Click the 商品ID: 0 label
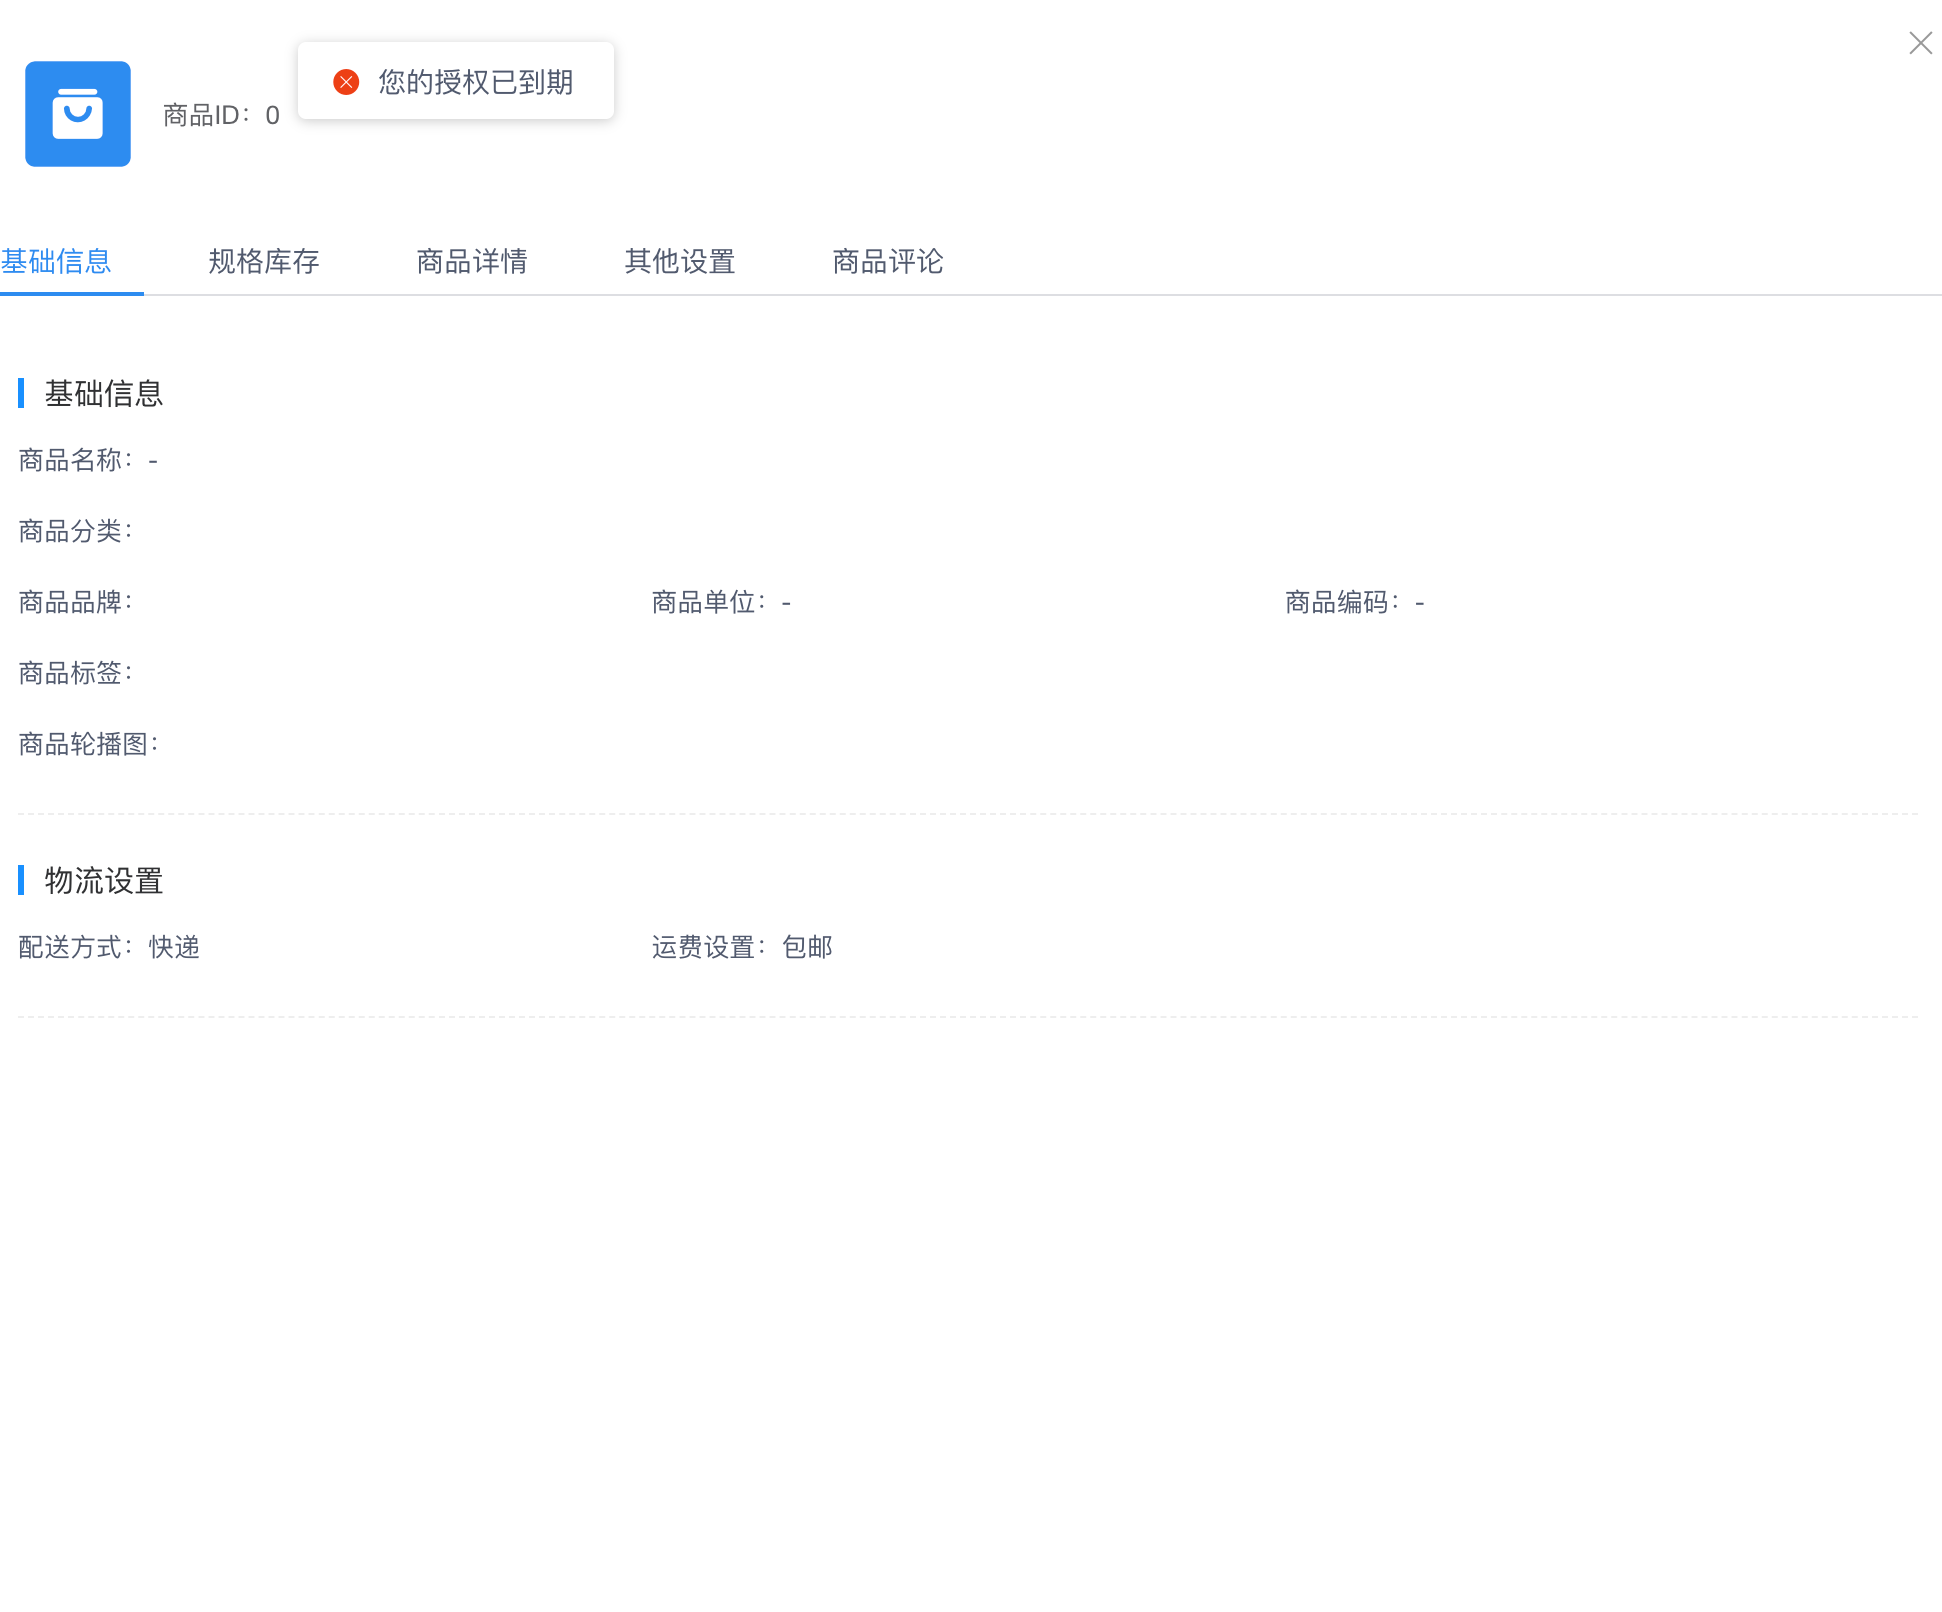The image size is (1942, 1612). pyautogui.click(x=221, y=115)
